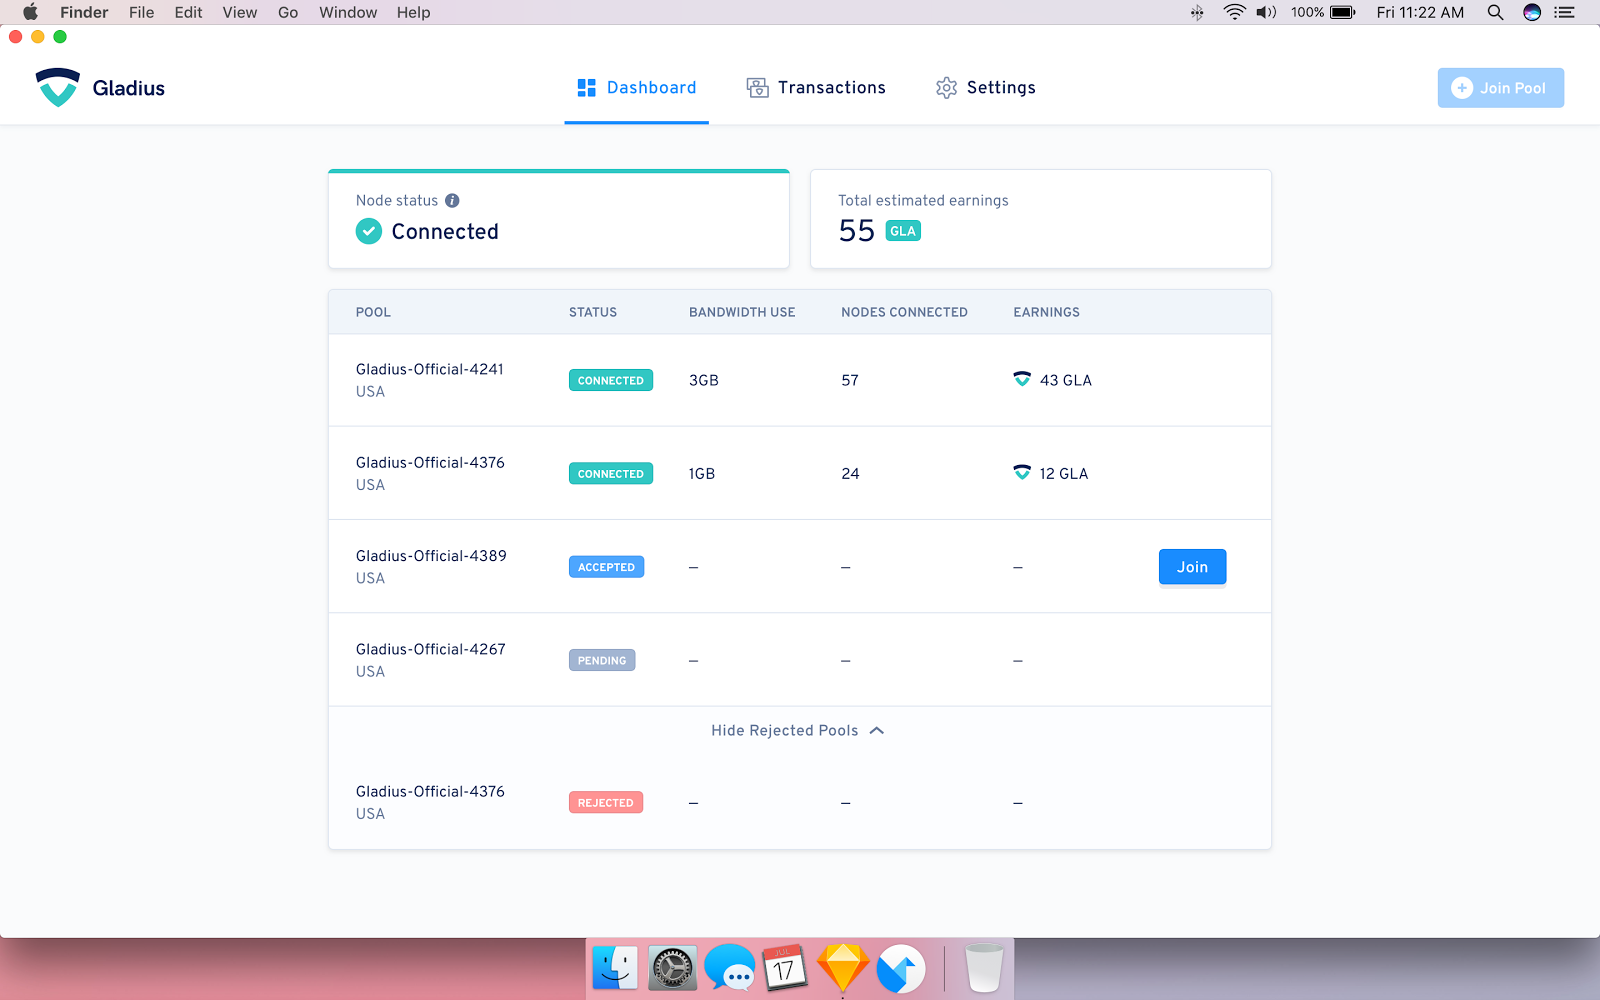1600x1000 pixels.
Task: Open Siri from the menu bar
Action: tap(1531, 12)
